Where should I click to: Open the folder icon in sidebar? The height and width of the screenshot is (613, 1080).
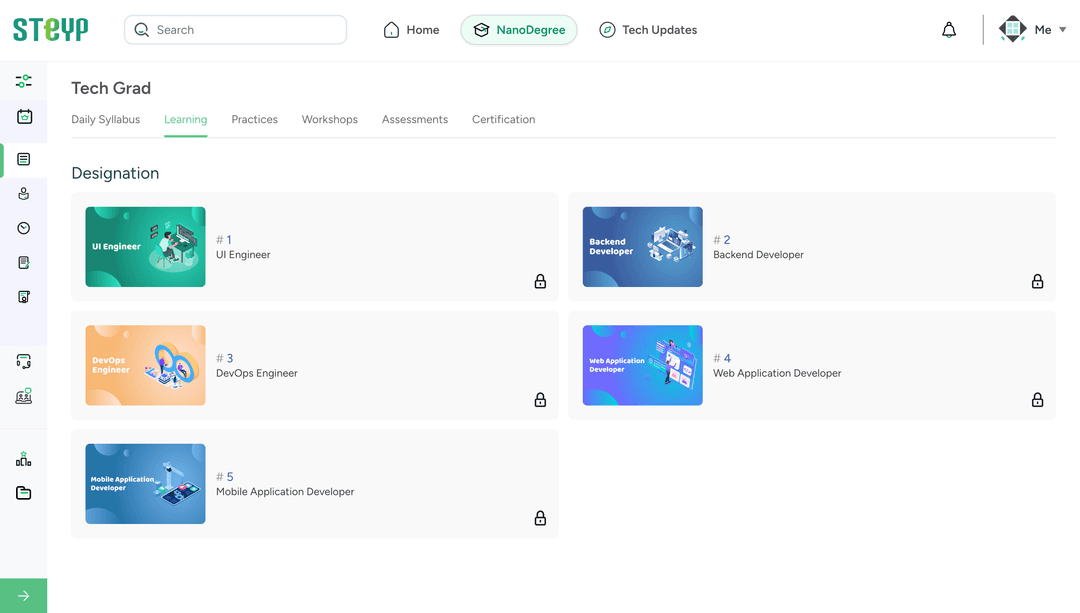pos(24,493)
